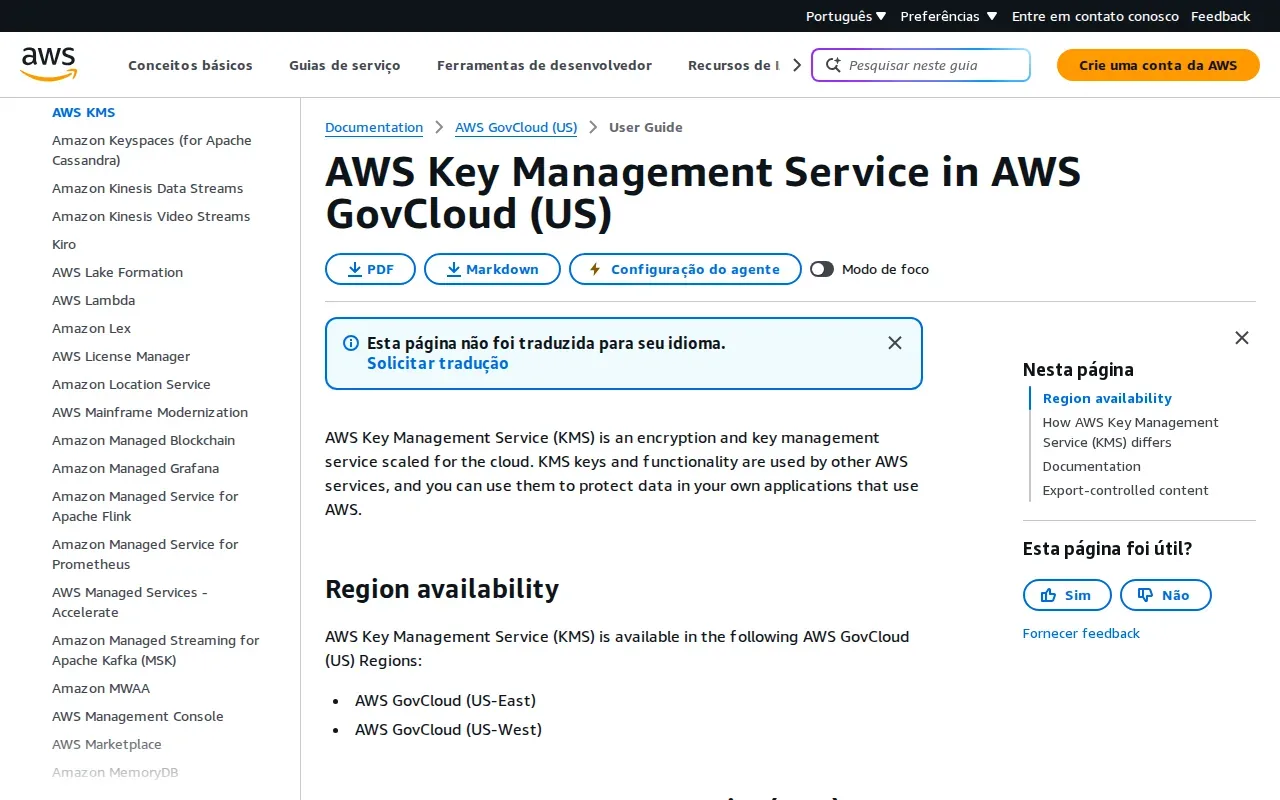The height and width of the screenshot is (800, 1280).
Task: Open Ferramentas de desenvolvedor menu
Action: tap(544, 65)
